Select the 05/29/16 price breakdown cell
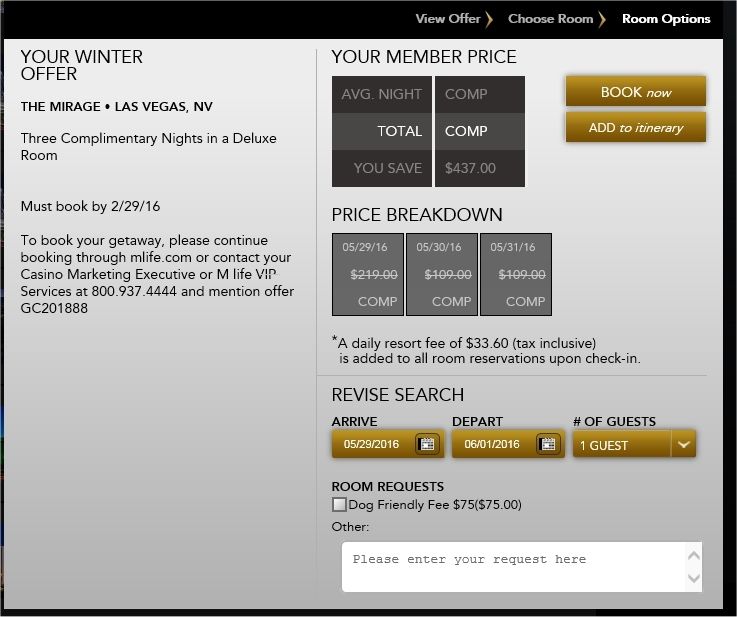Screen dimensions: 737x617 click(x=368, y=274)
